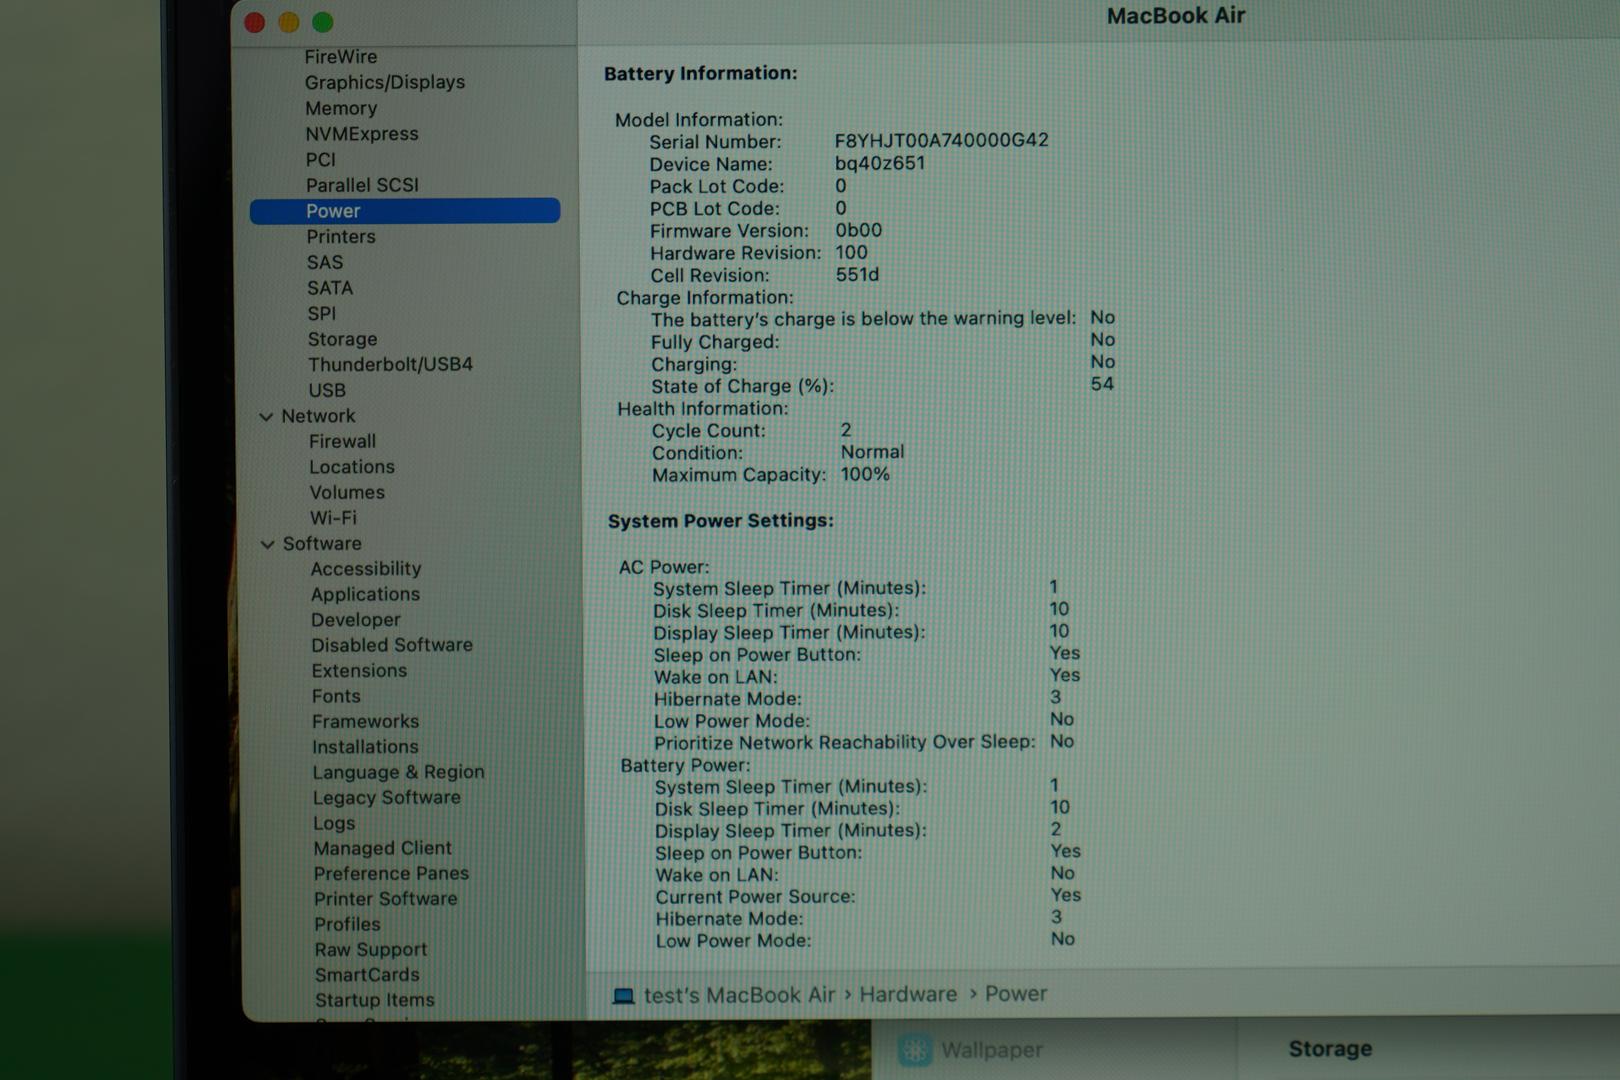Collapse the Network section chevron
This screenshot has height=1080, width=1620.
(x=266, y=417)
